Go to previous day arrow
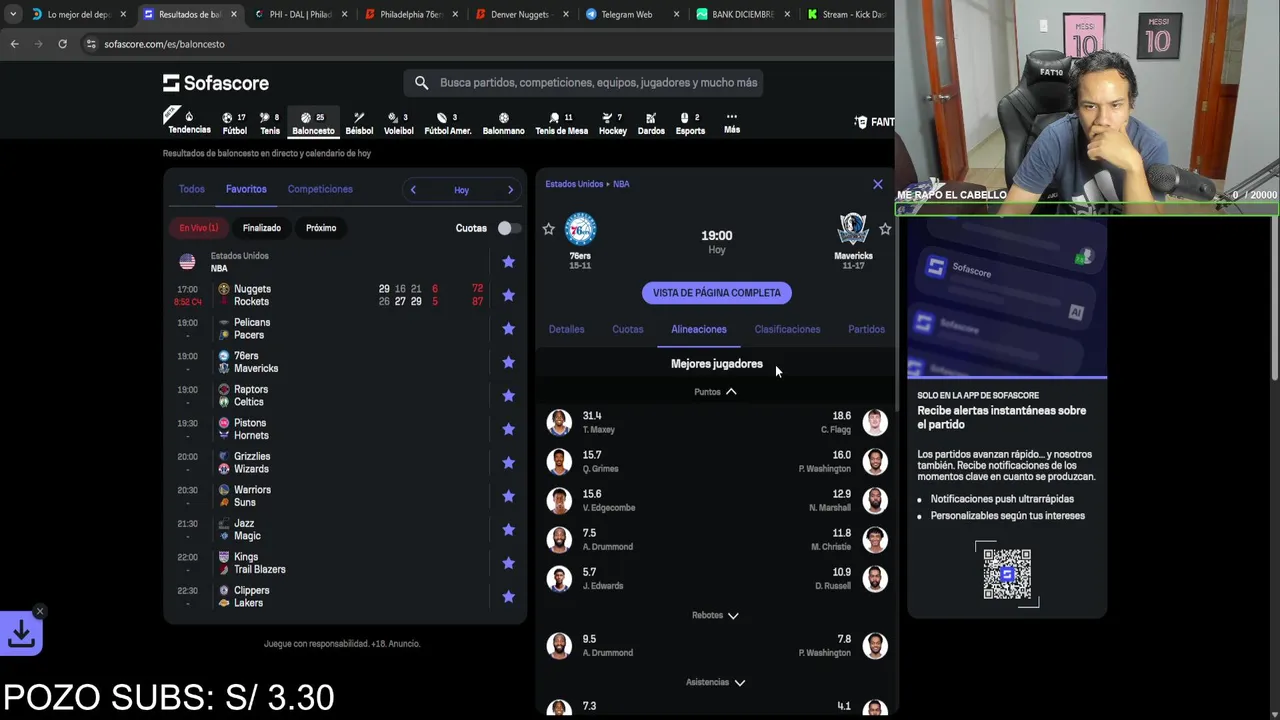The width and height of the screenshot is (1280, 720). [x=413, y=190]
